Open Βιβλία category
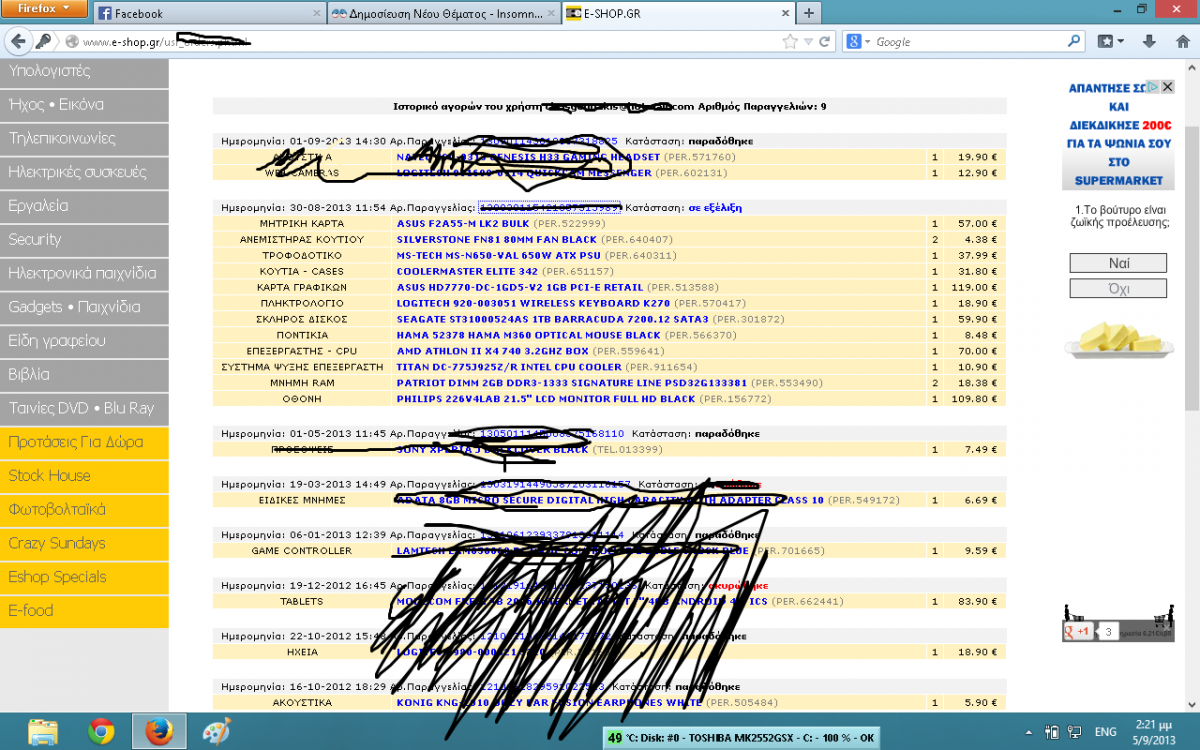1200x750 pixels. [84, 374]
